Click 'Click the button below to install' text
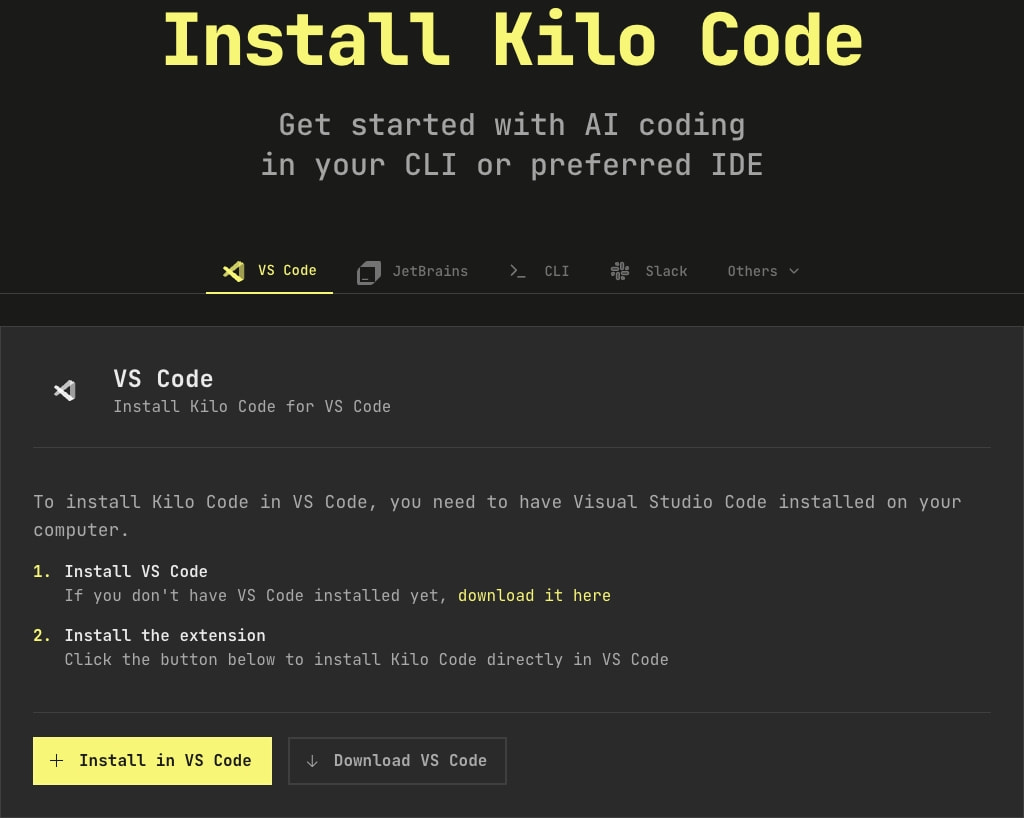Image resolution: width=1024 pixels, height=818 pixels. pos(366,659)
